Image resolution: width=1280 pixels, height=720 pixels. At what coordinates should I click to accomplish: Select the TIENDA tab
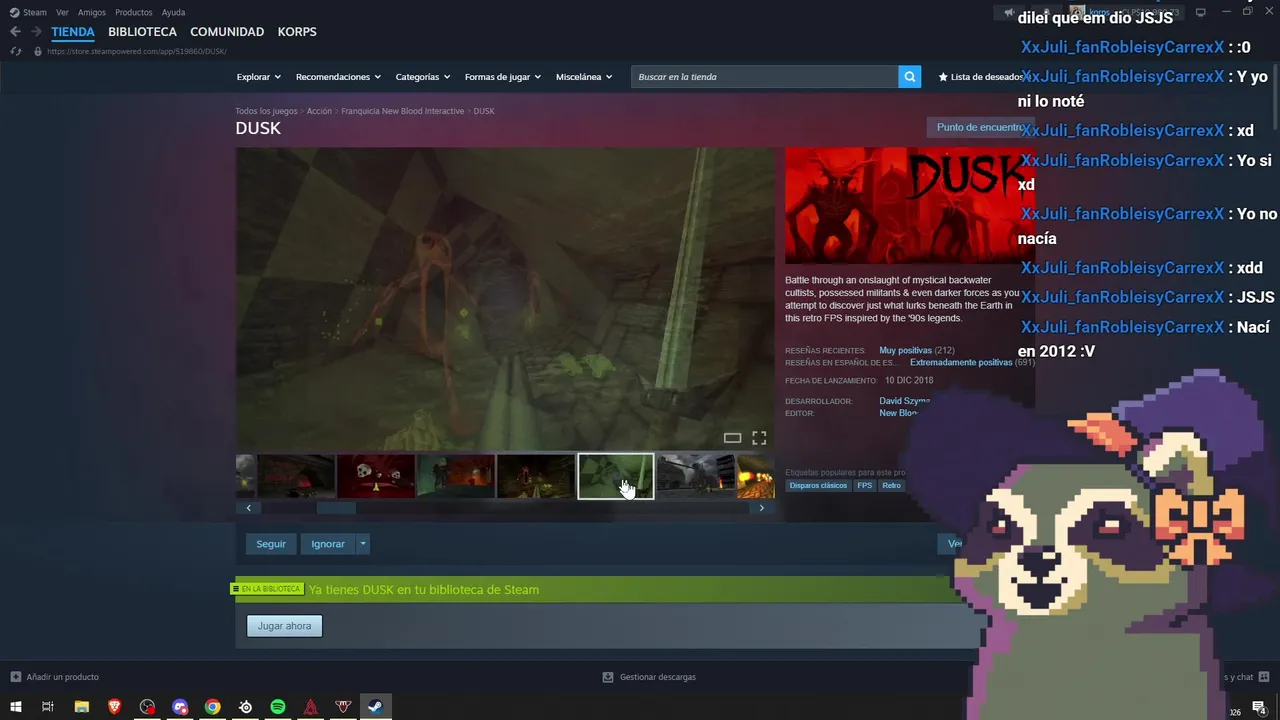(73, 32)
